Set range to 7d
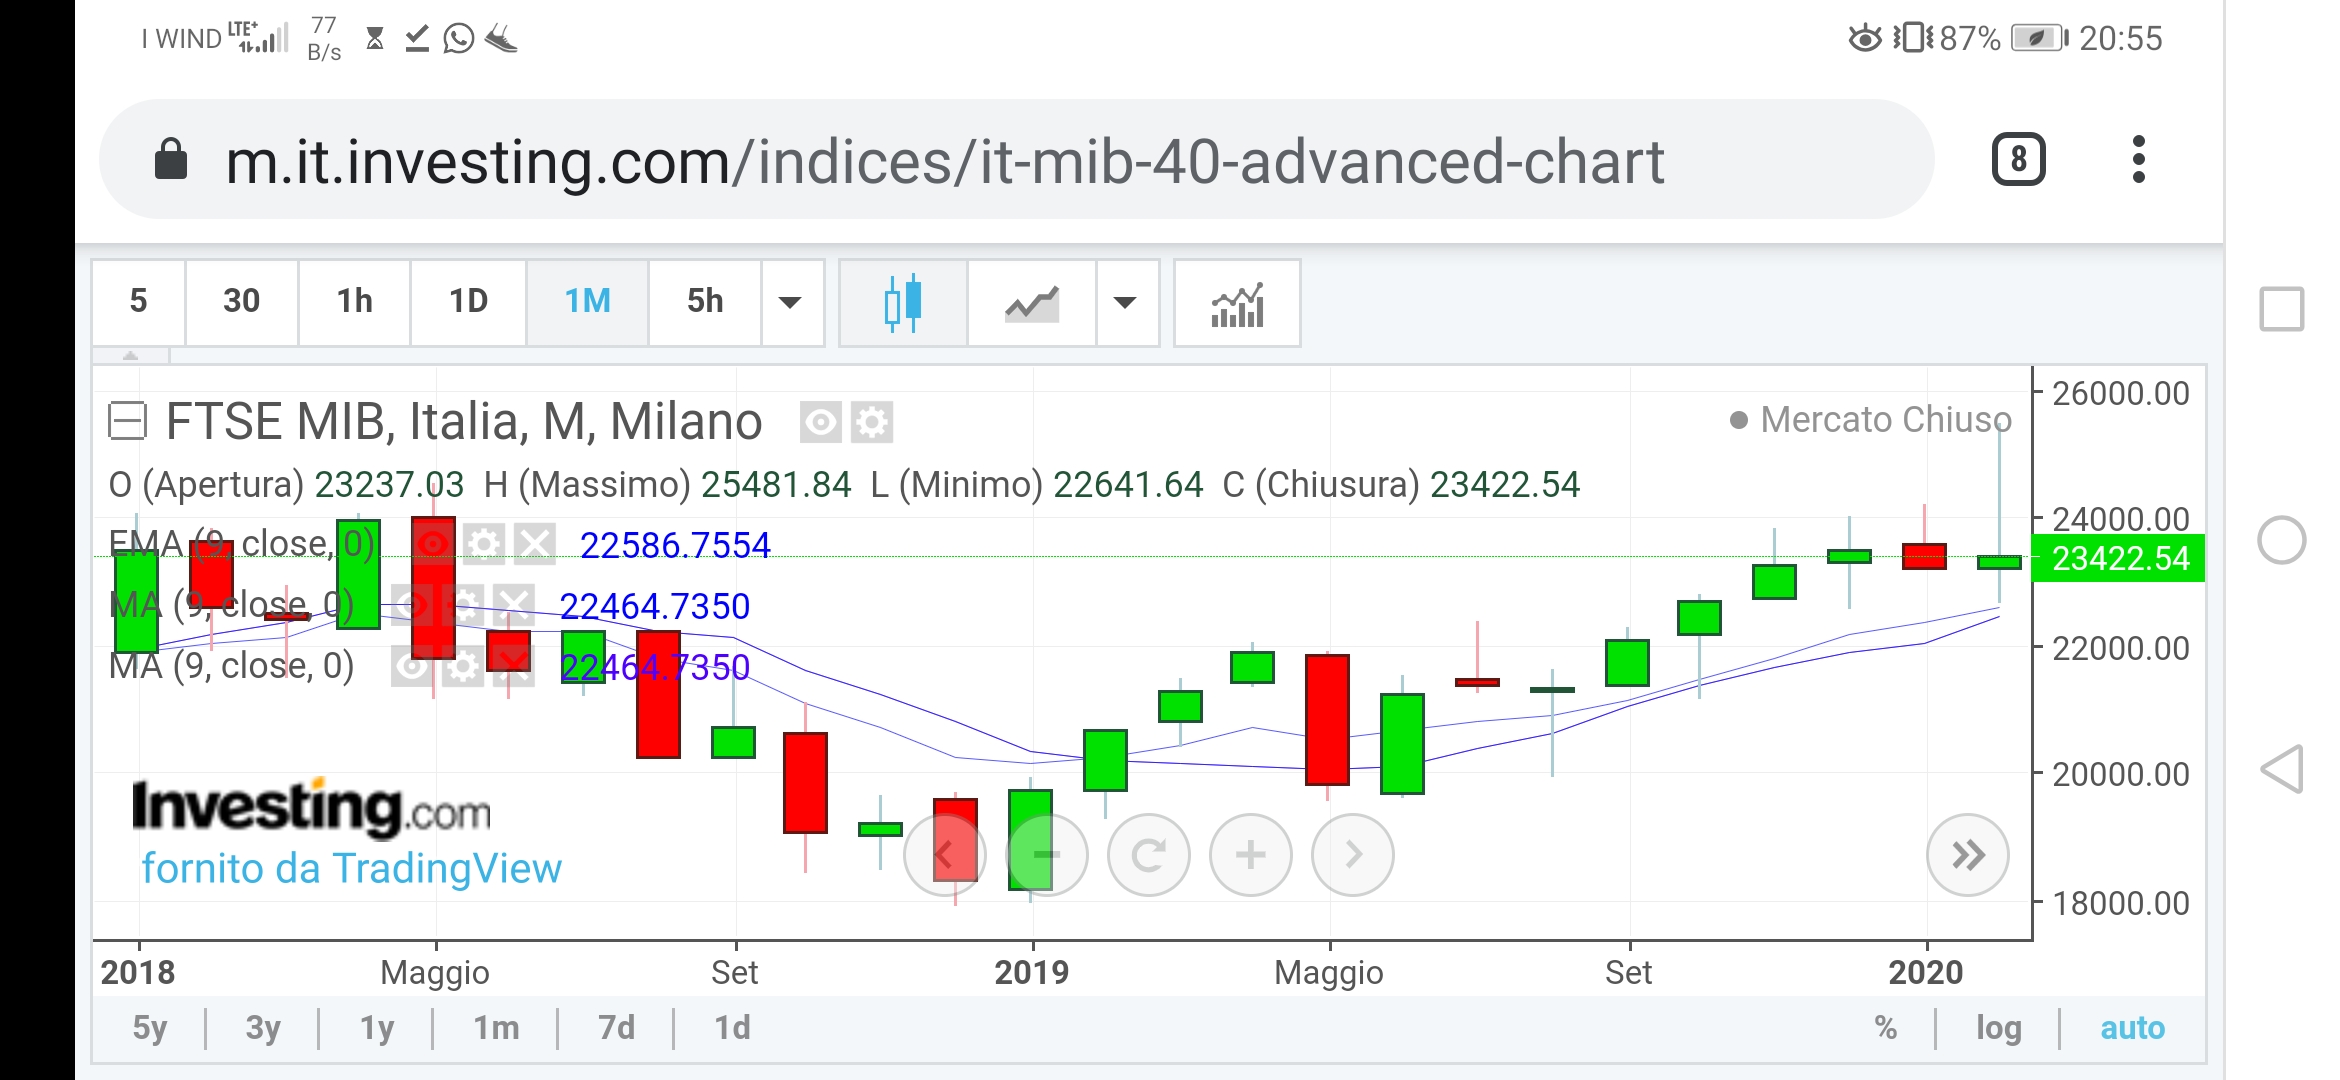 click(616, 1028)
